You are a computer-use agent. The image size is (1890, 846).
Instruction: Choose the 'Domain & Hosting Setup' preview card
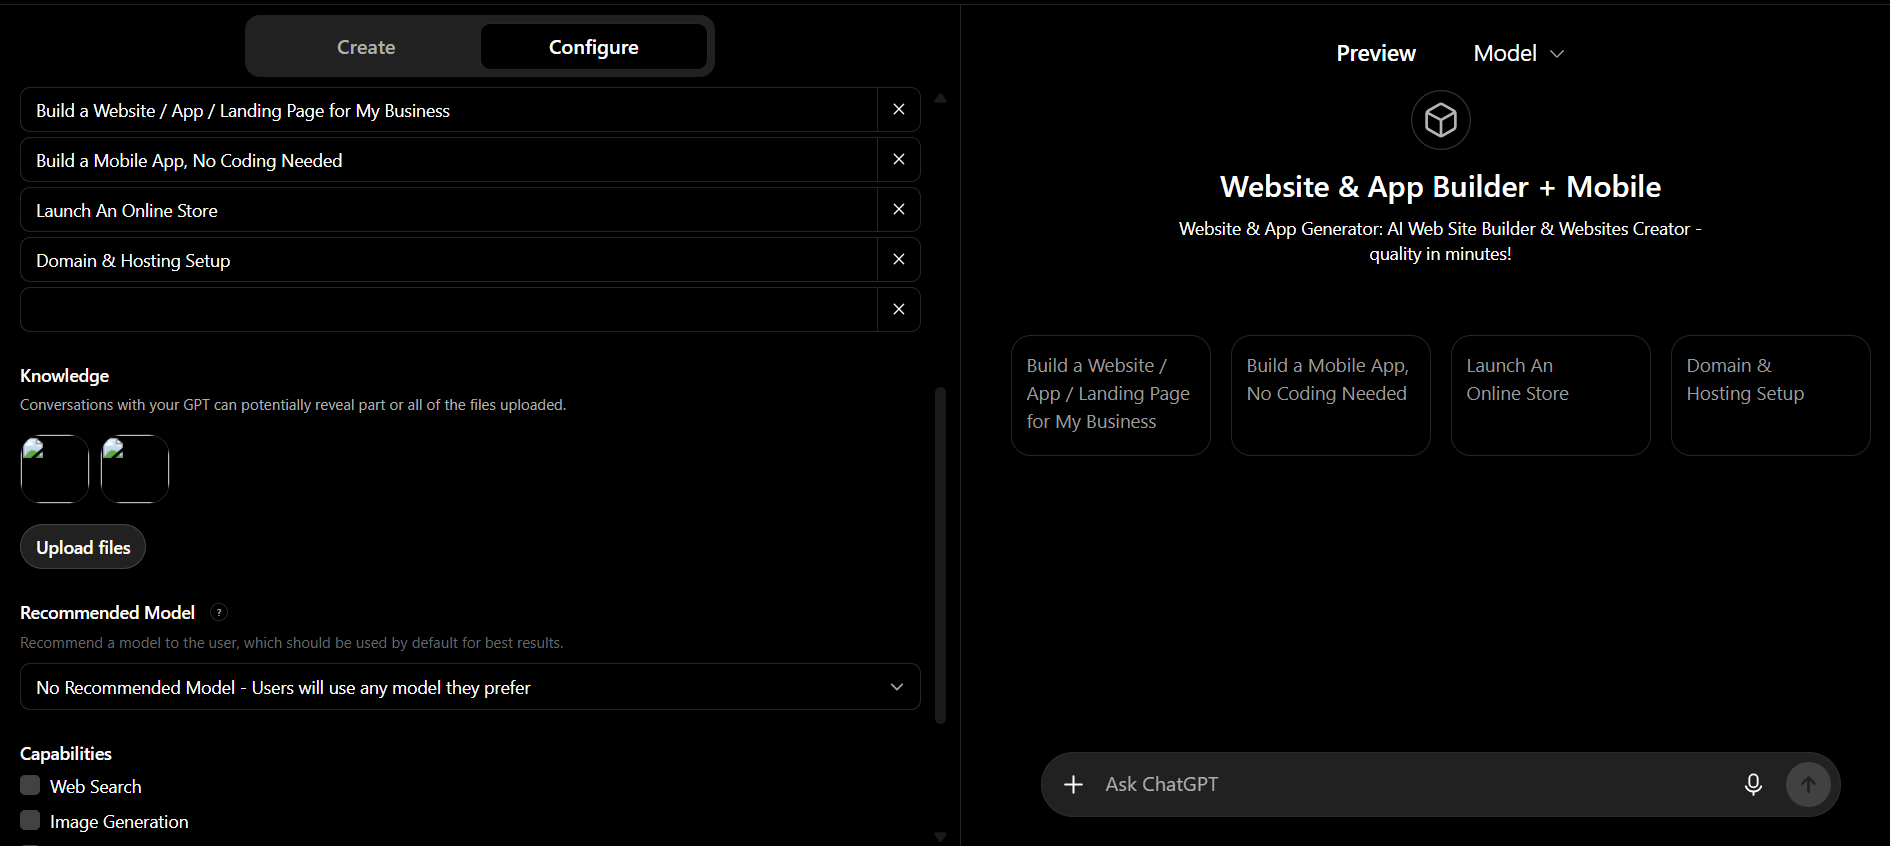point(1771,395)
